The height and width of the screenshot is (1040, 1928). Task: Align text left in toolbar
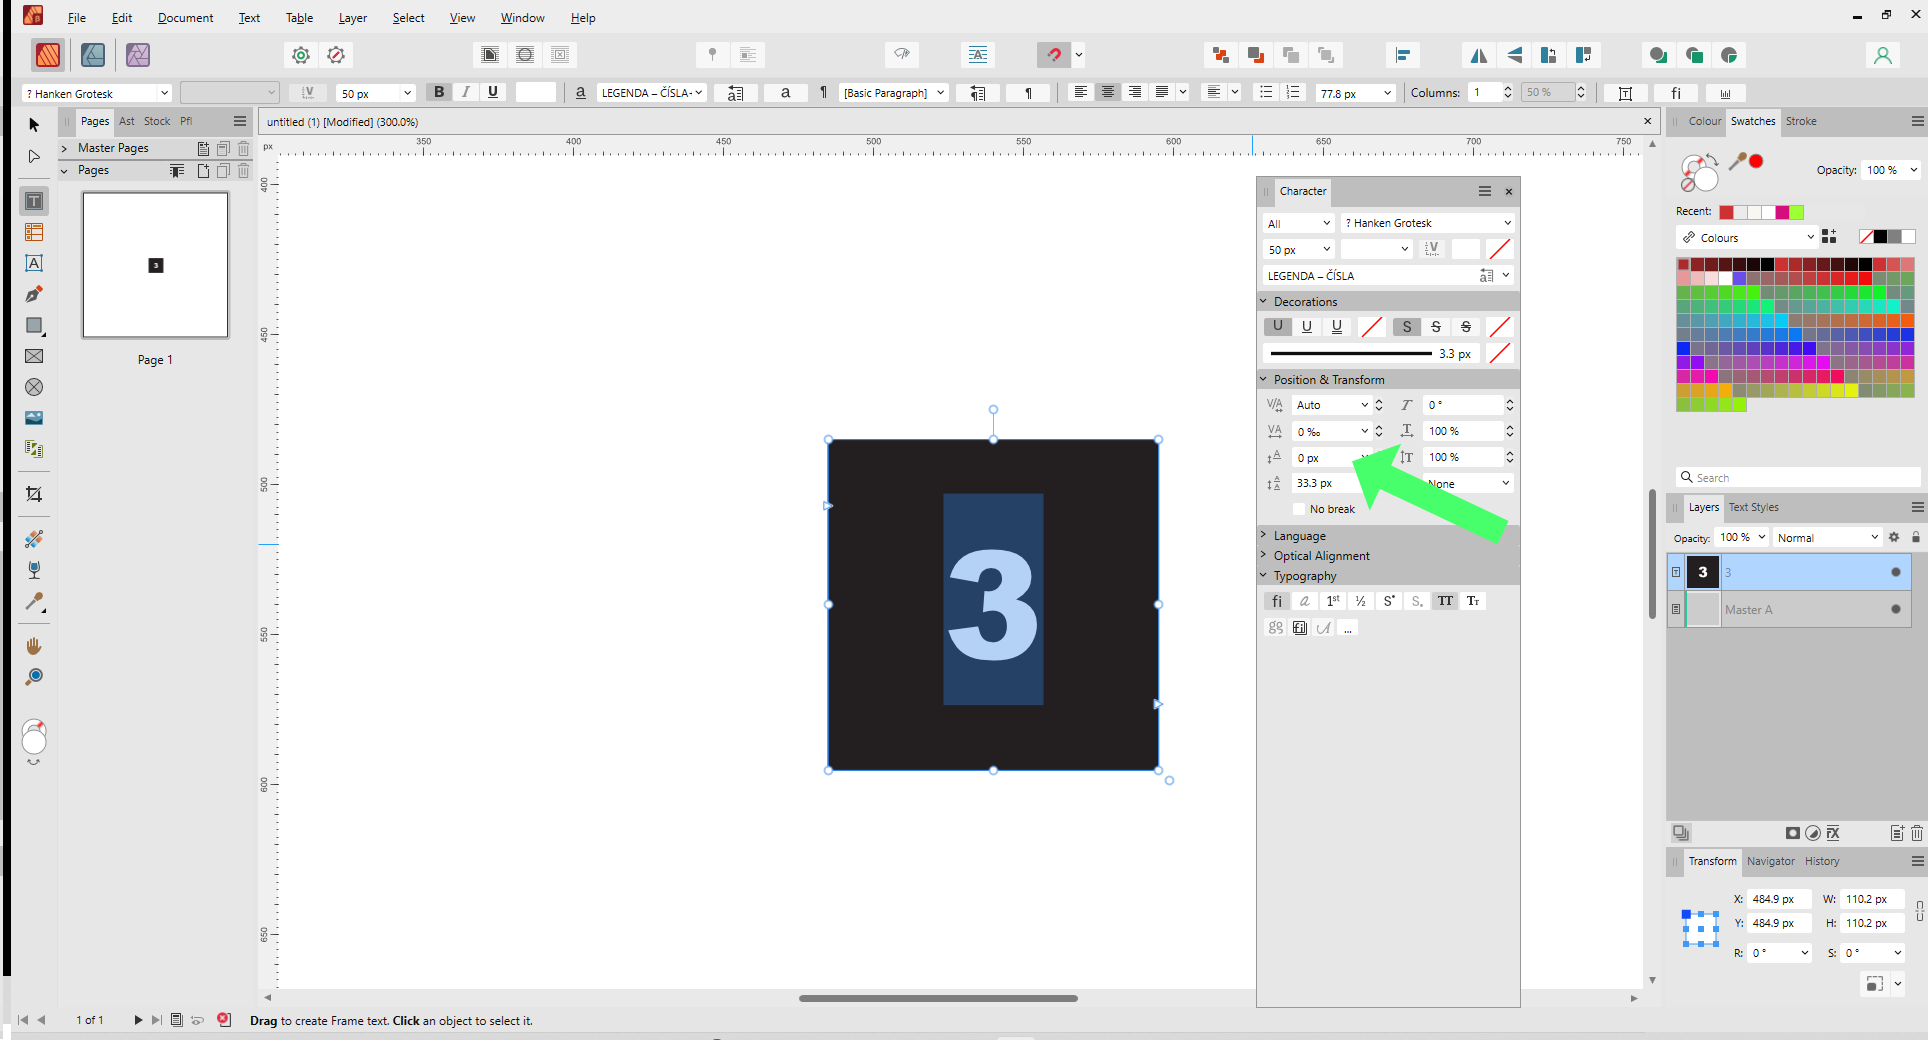click(1080, 92)
